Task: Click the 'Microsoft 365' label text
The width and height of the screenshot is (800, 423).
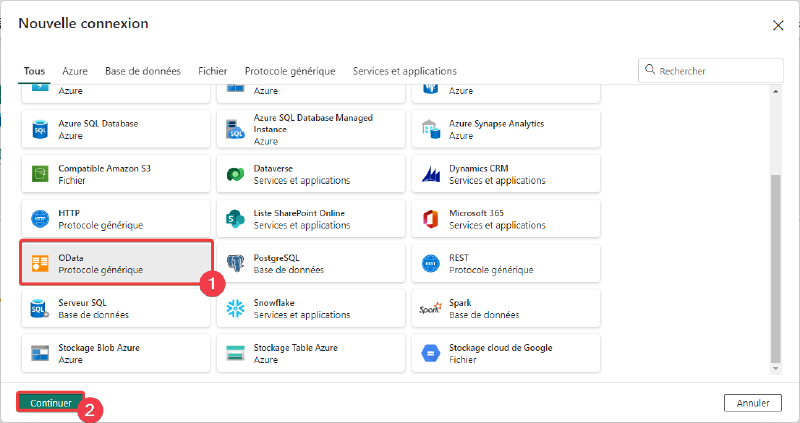Action: coord(476,213)
